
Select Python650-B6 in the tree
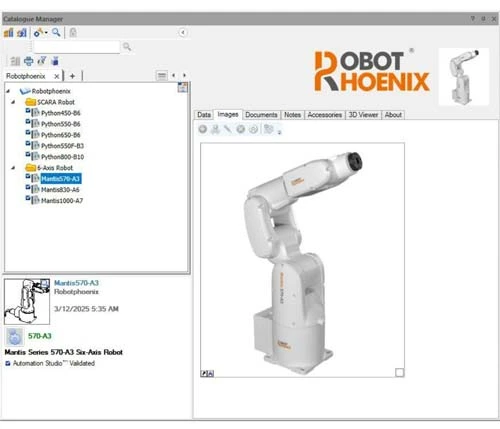(x=61, y=135)
